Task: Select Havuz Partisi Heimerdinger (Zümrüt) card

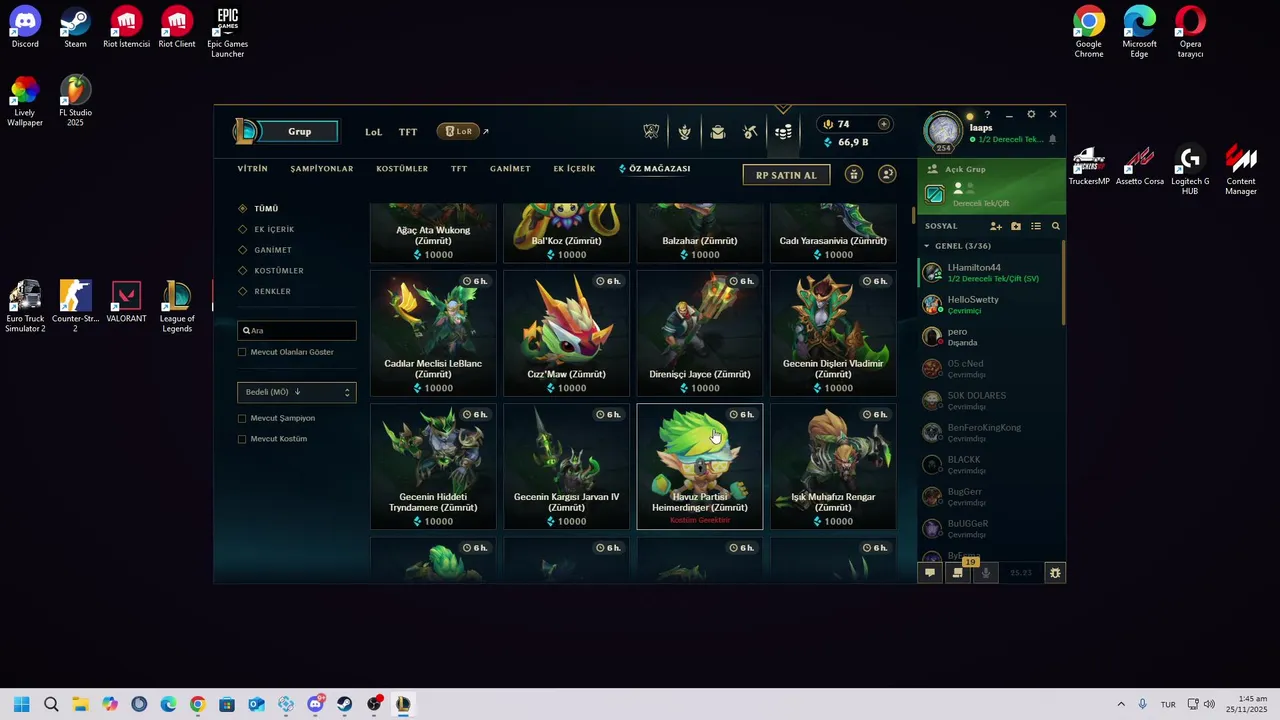Action: pos(700,466)
